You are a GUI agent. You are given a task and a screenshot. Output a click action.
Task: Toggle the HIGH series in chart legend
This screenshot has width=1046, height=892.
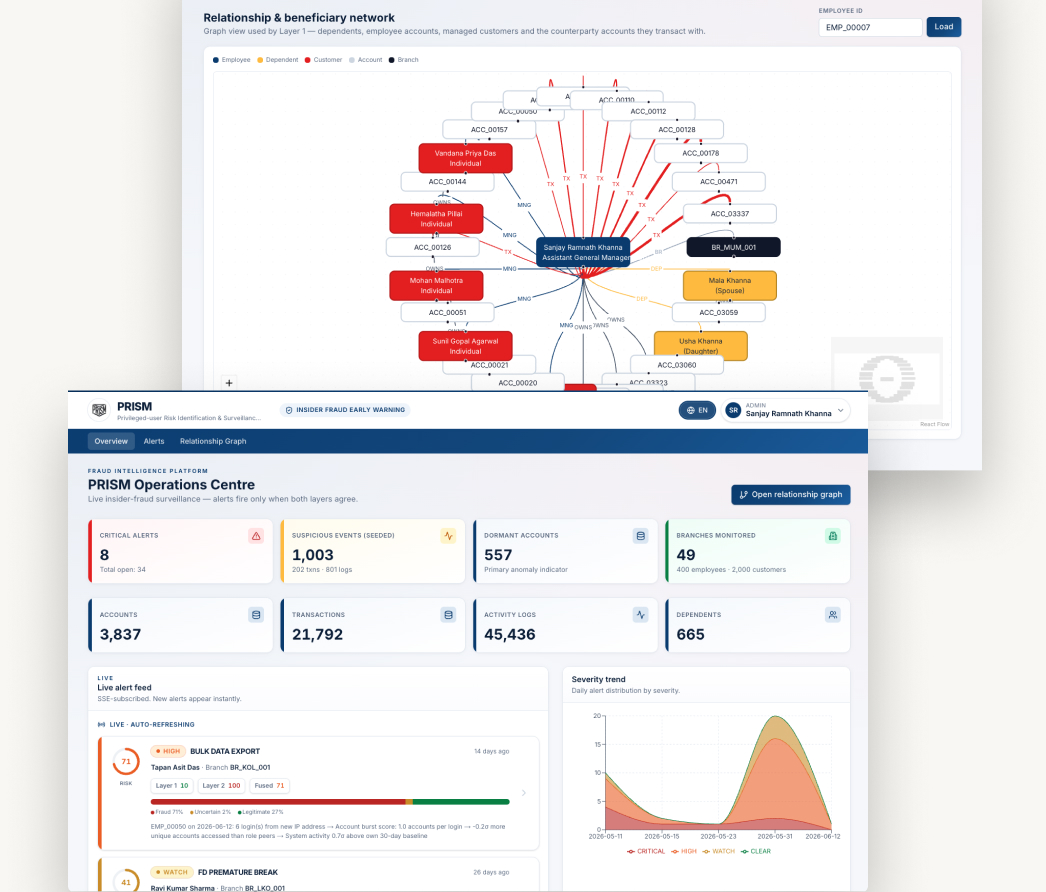(684, 851)
